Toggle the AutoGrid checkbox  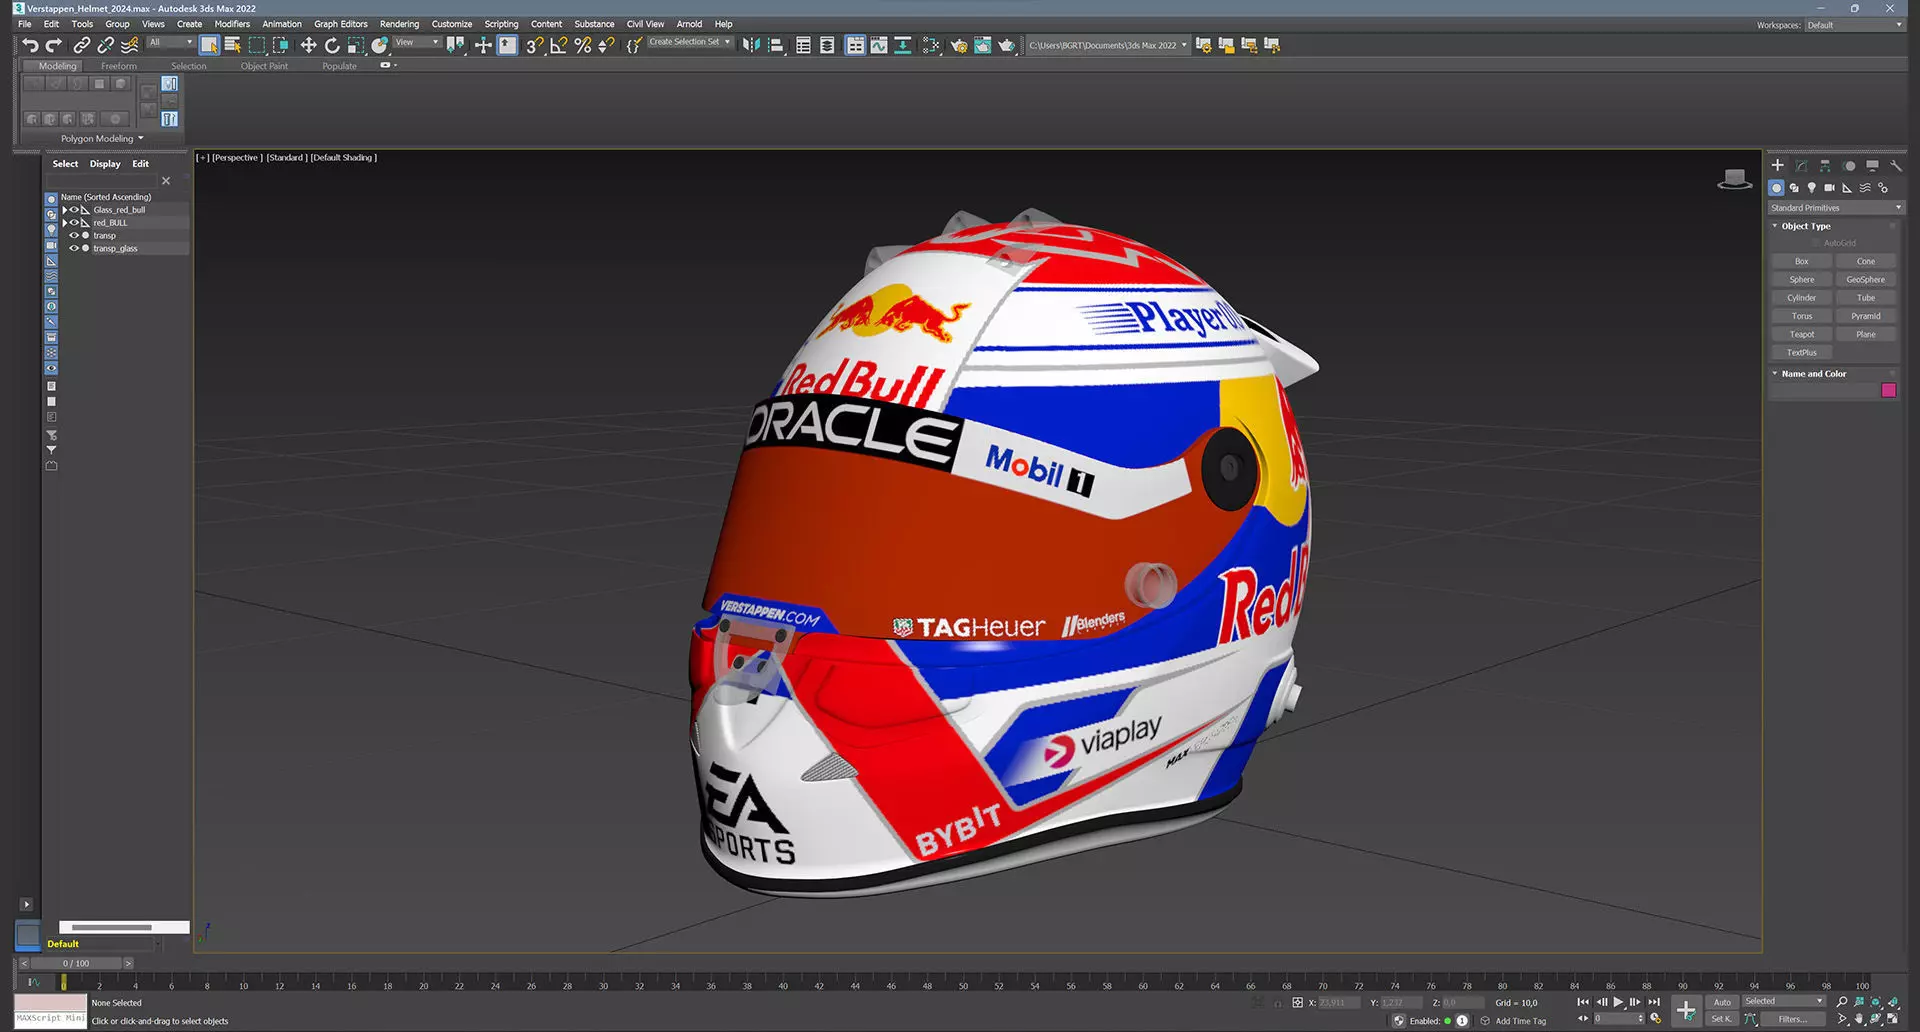tap(1817, 243)
